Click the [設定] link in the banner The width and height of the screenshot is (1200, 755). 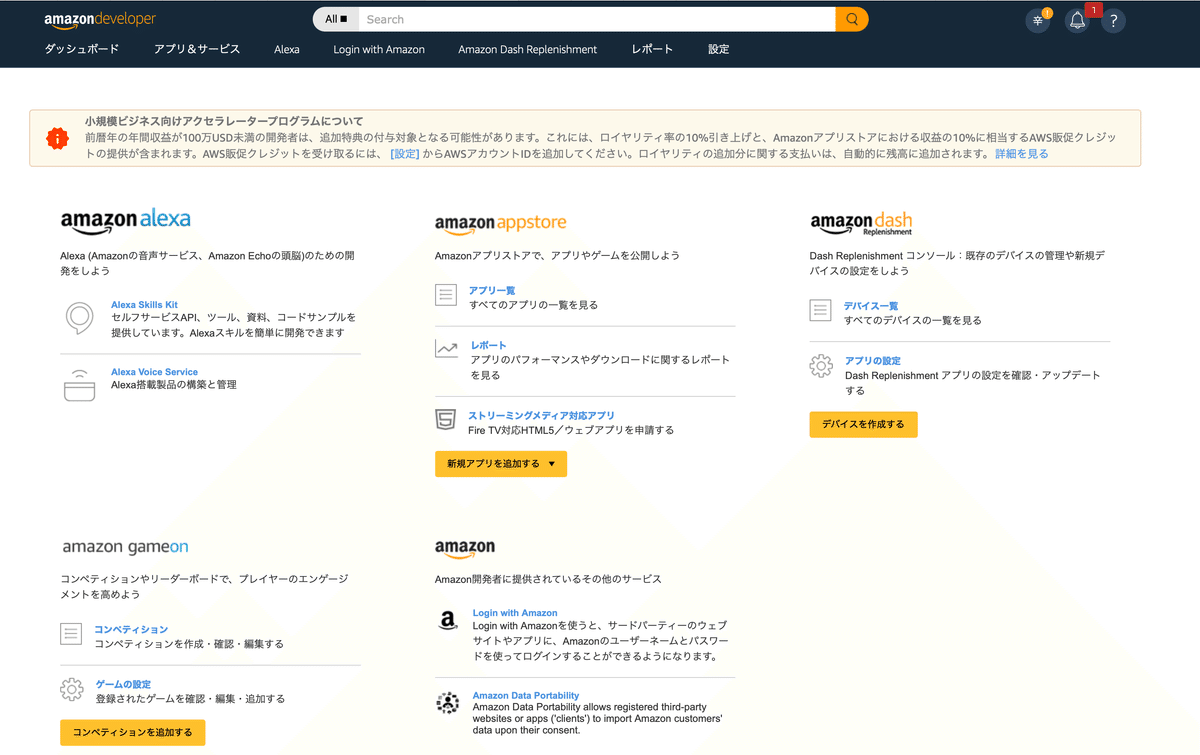point(405,154)
